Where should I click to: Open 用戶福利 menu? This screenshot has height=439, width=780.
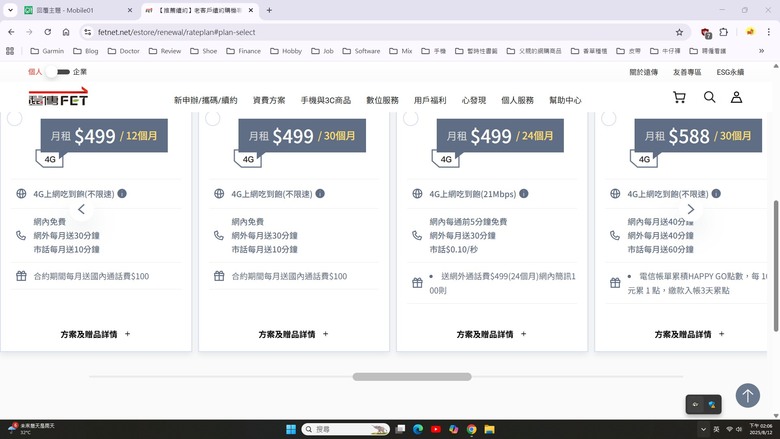tap(430, 100)
